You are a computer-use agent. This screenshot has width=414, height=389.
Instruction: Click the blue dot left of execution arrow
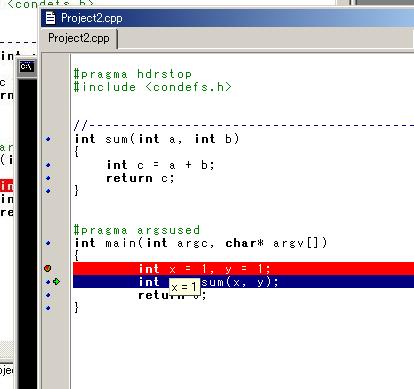[x=48, y=282]
